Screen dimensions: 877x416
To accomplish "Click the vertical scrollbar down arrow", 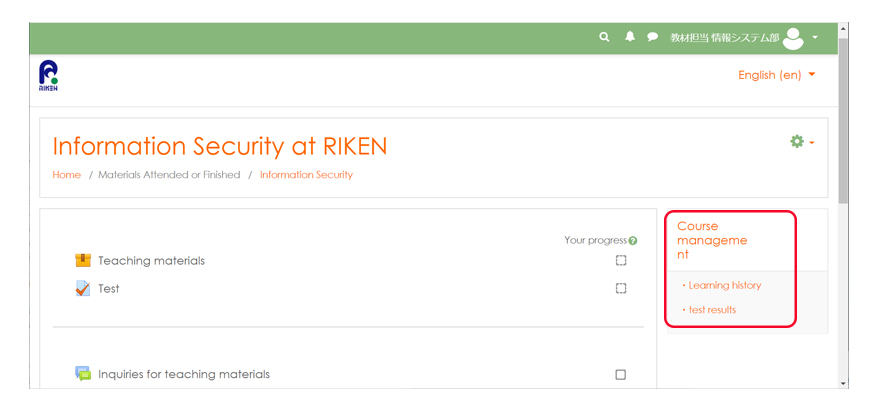I will (843, 384).
